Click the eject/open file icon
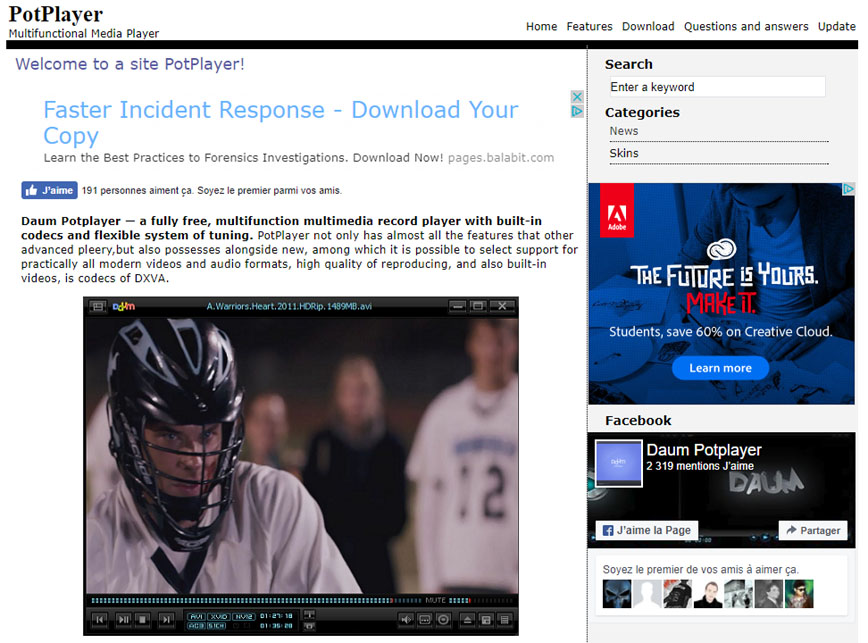868x643 pixels. [467, 620]
